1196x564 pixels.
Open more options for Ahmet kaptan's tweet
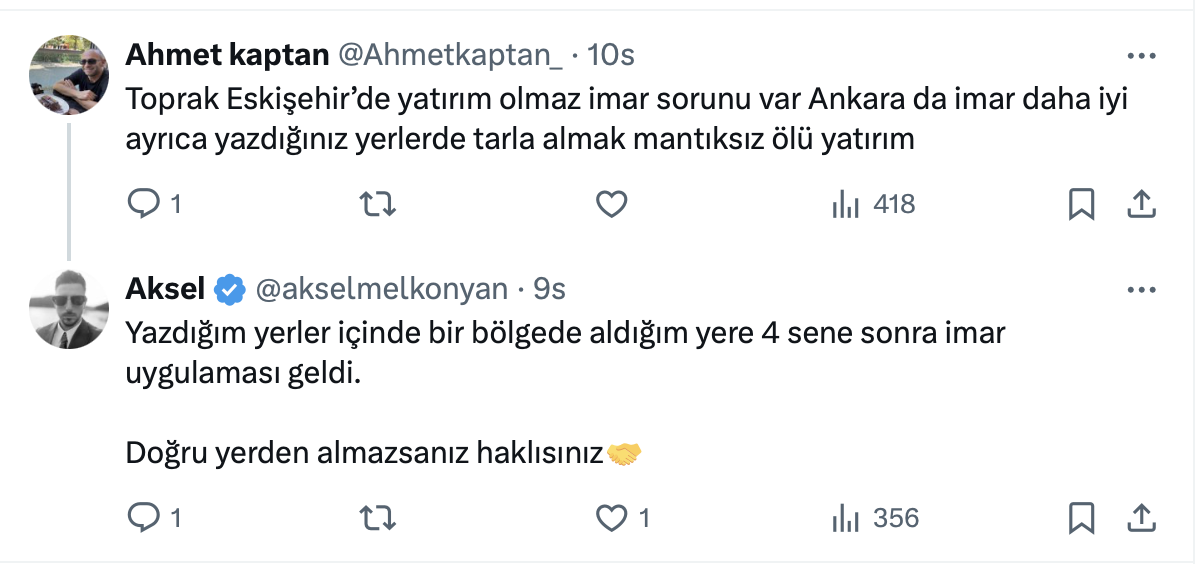click(x=1141, y=56)
